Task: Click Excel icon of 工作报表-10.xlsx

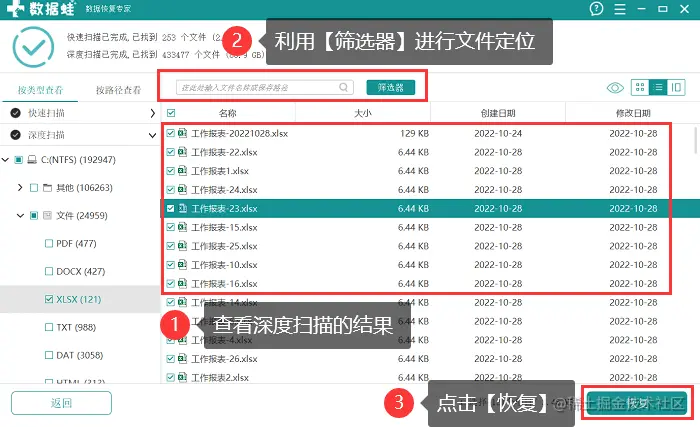Action: coord(182,264)
